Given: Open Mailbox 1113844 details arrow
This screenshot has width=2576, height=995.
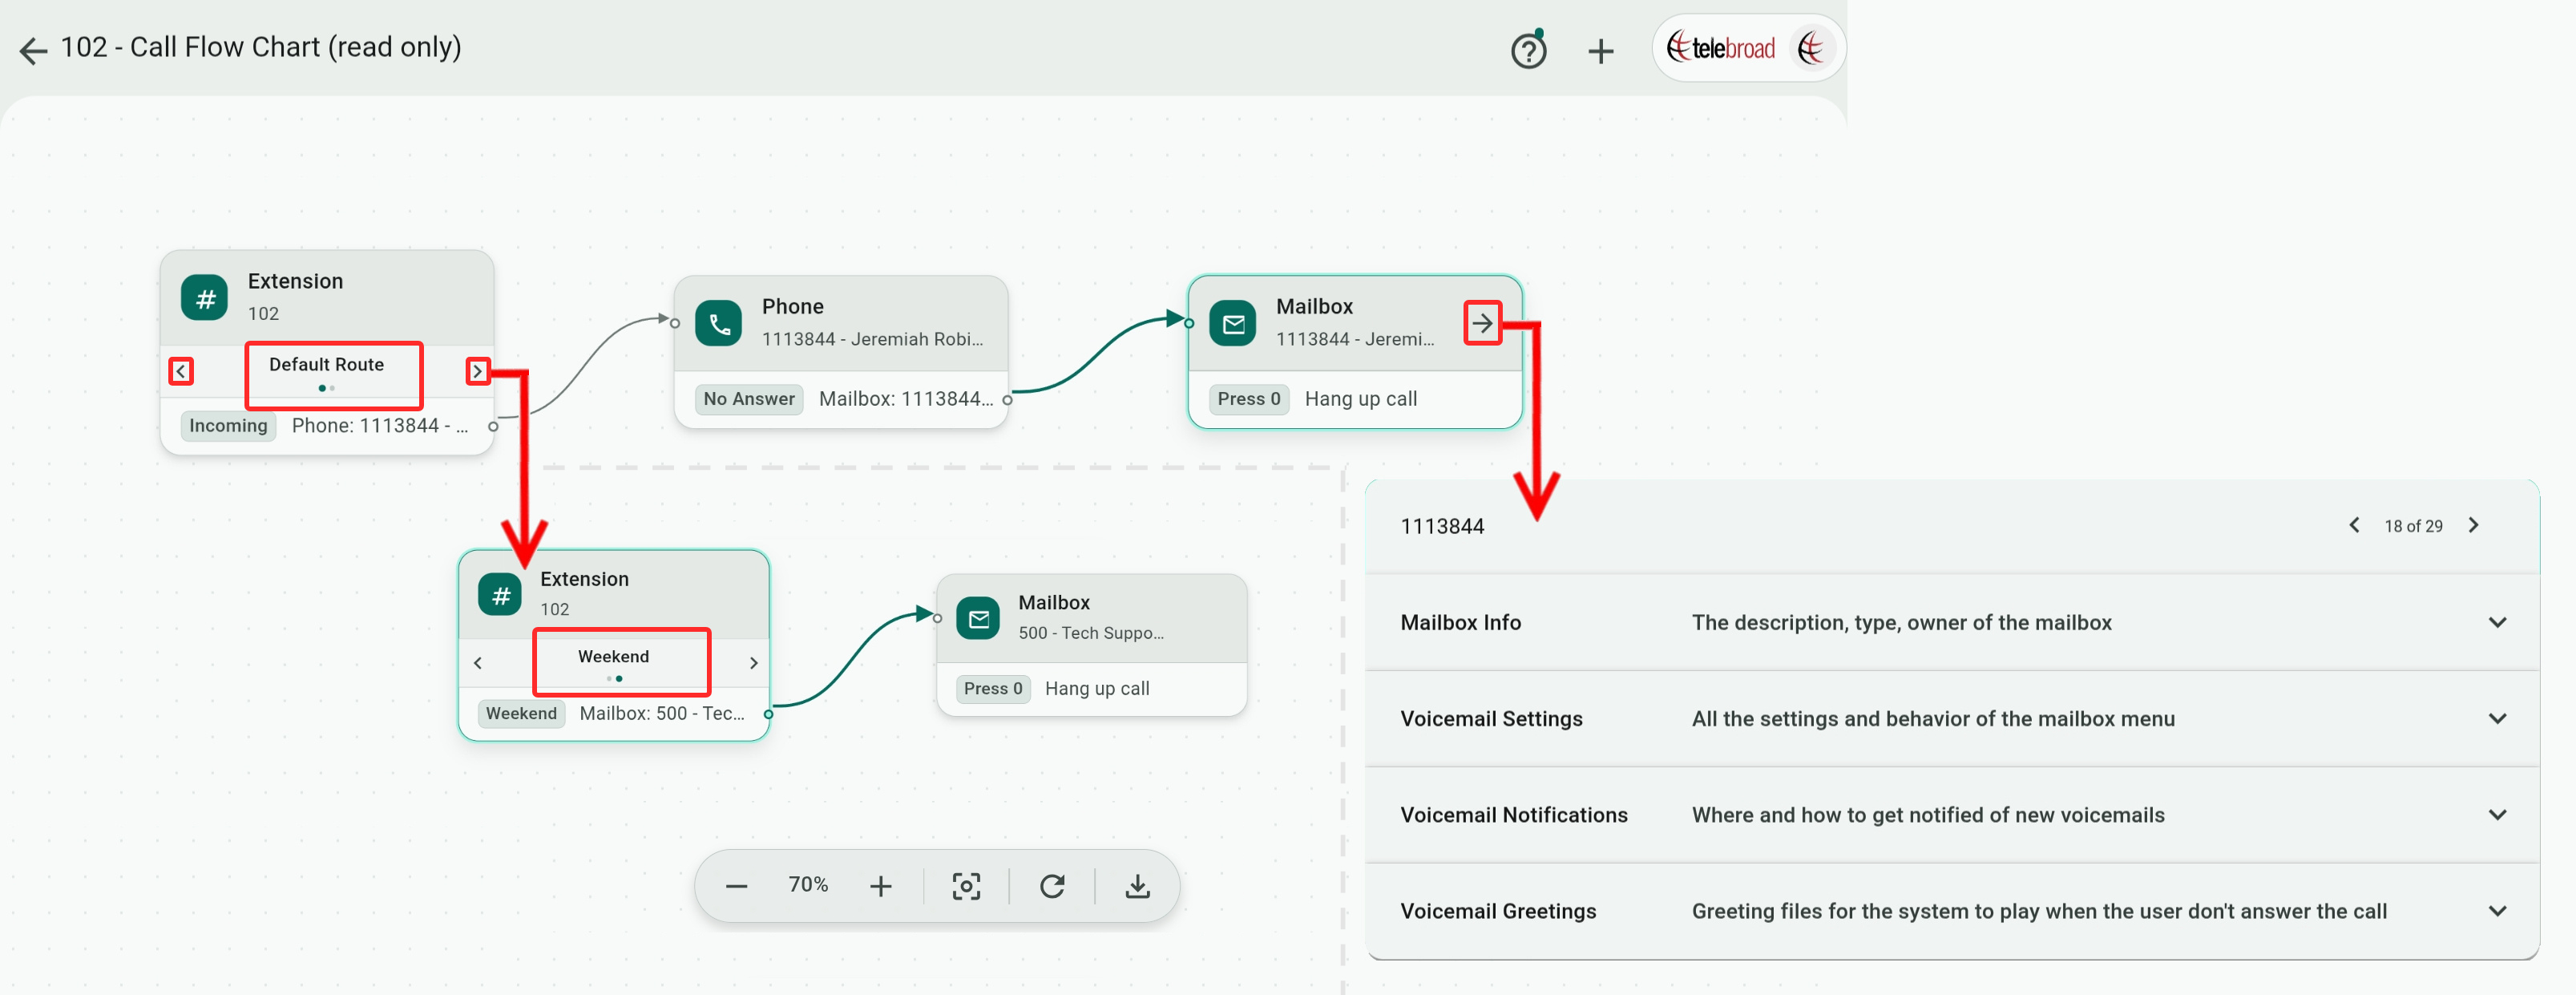Looking at the screenshot, I should coord(1482,323).
